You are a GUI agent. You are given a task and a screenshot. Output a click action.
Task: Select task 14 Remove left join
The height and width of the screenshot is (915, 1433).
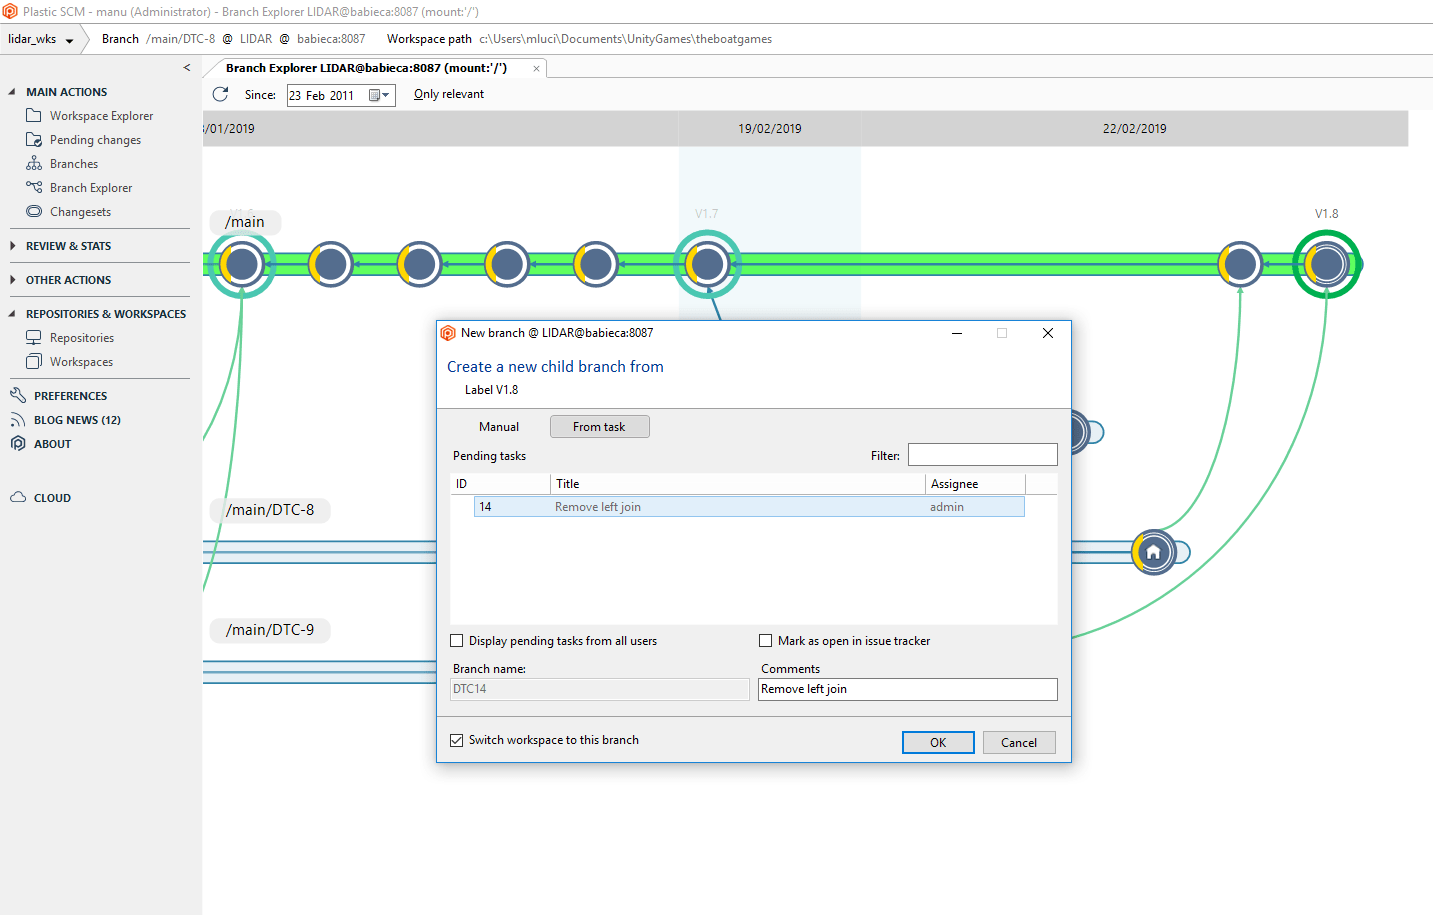(x=748, y=507)
